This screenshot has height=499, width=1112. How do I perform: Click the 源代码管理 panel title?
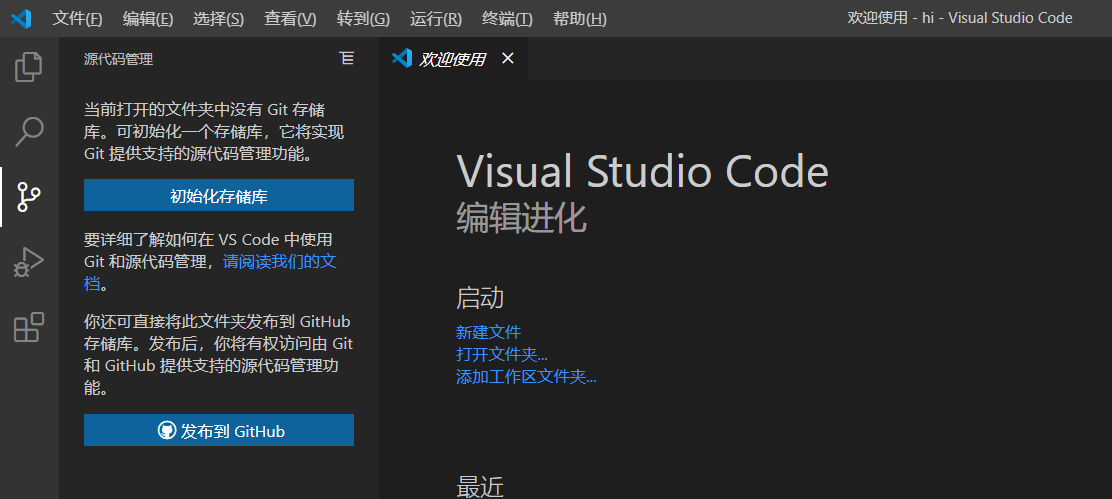click(x=118, y=60)
